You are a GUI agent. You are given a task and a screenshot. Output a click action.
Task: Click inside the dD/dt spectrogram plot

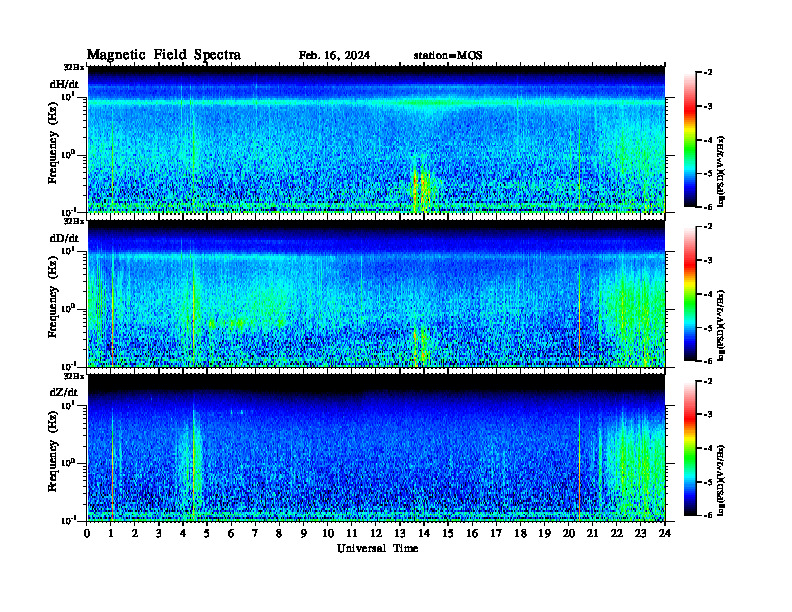[x=376, y=293]
